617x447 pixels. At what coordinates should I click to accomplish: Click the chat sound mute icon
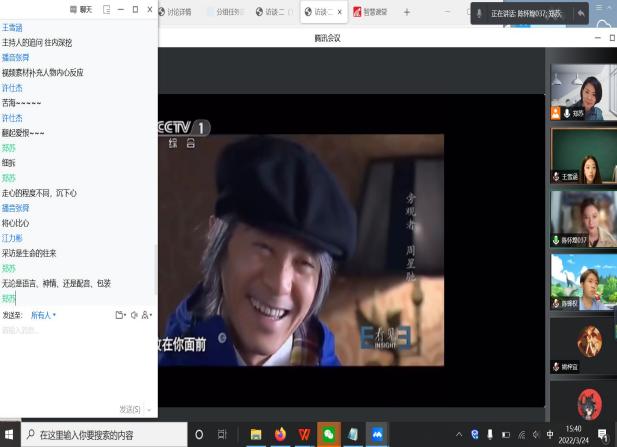pyautogui.click(x=135, y=315)
